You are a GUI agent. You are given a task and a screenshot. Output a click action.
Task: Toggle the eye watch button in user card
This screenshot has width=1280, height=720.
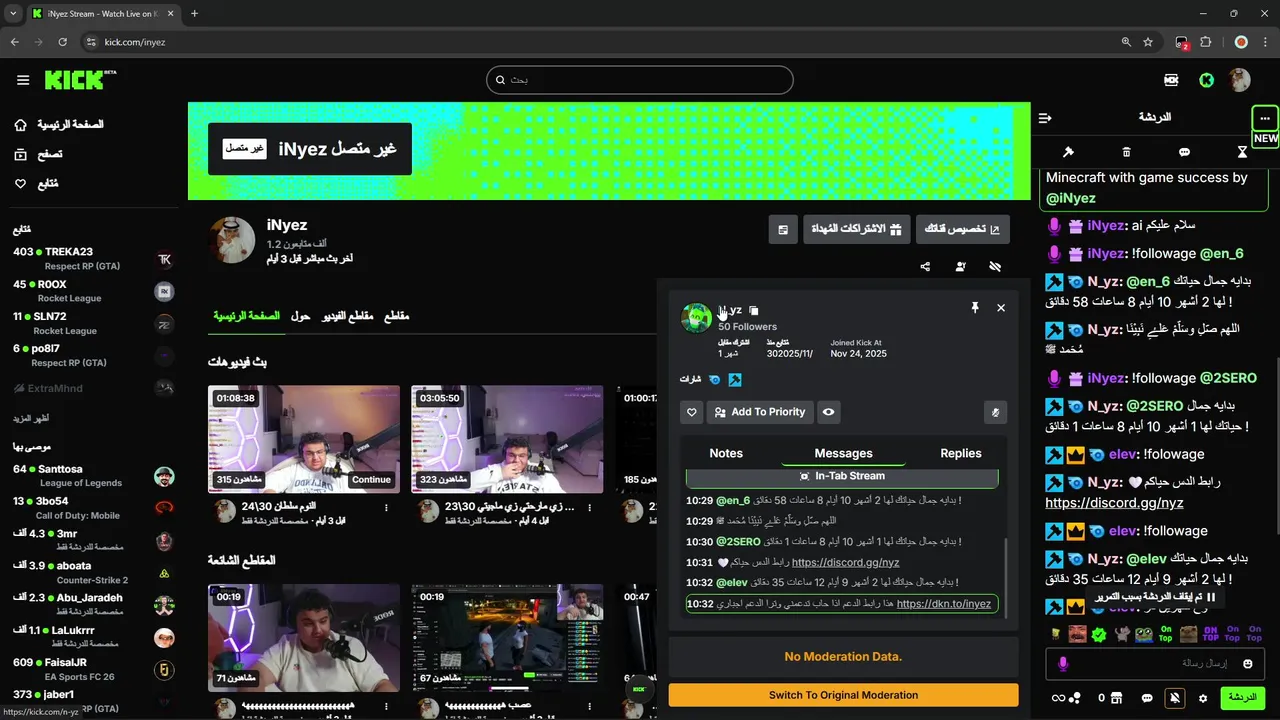click(828, 412)
